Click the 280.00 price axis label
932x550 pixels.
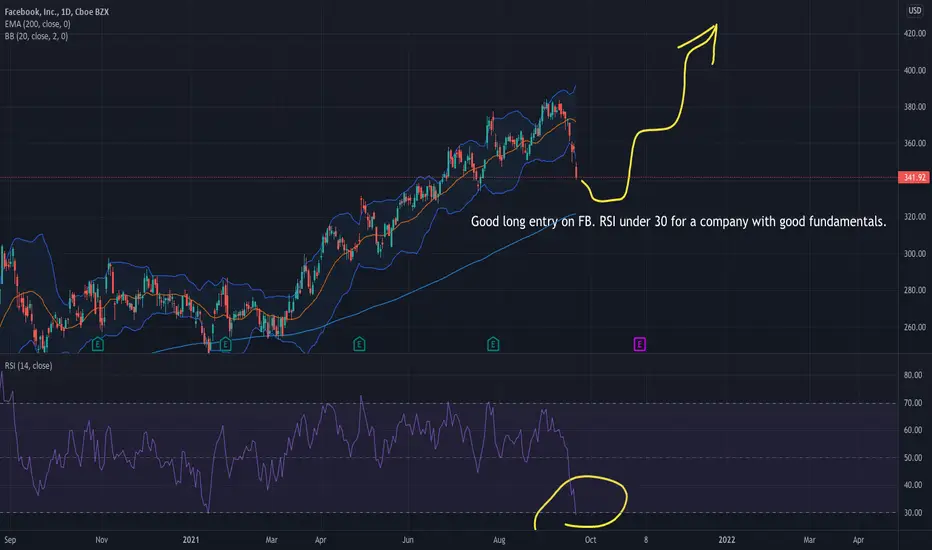click(914, 290)
